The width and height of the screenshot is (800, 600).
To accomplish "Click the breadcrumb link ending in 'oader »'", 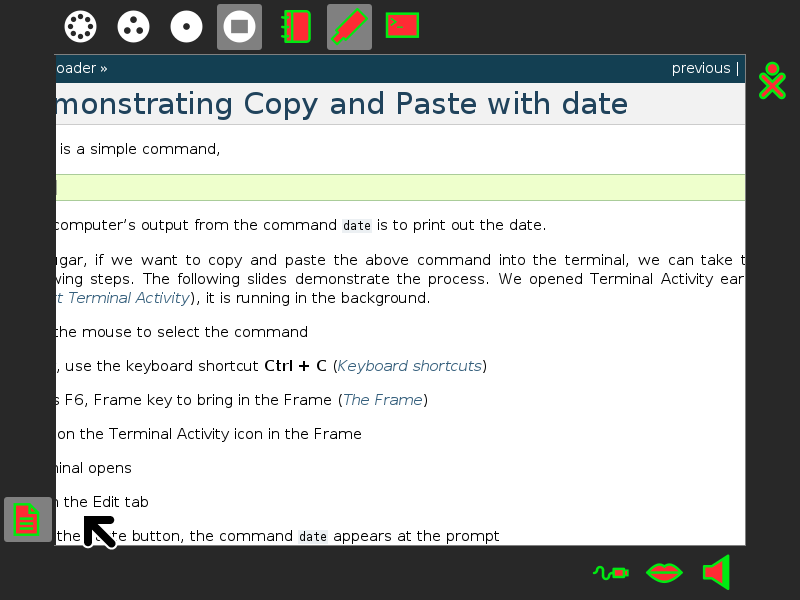I will [x=82, y=68].
